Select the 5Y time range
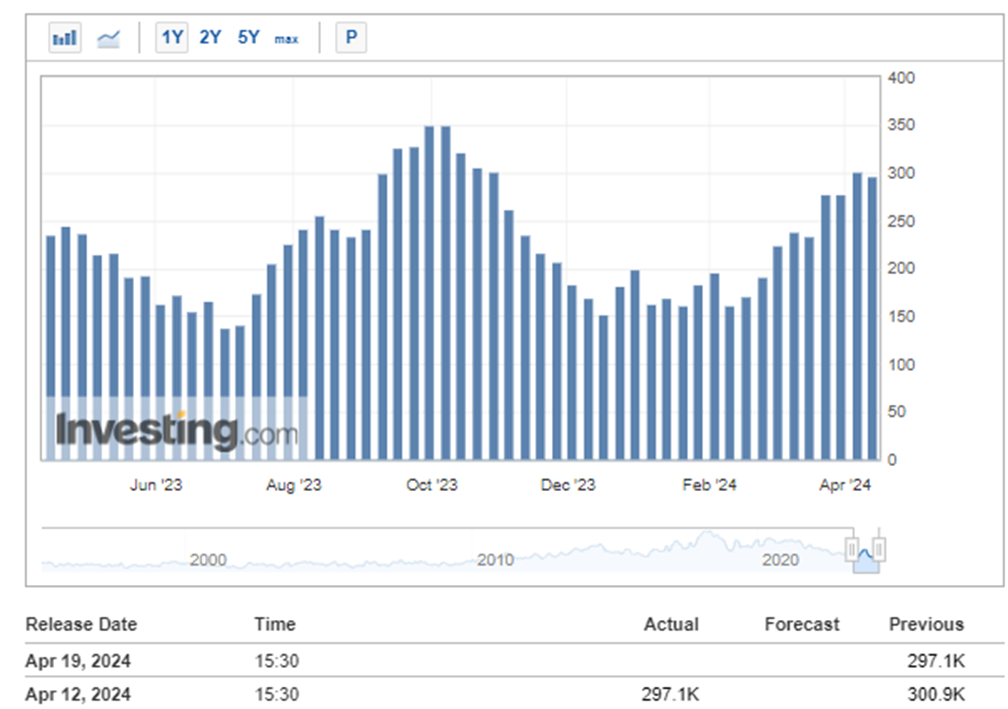 (x=249, y=37)
